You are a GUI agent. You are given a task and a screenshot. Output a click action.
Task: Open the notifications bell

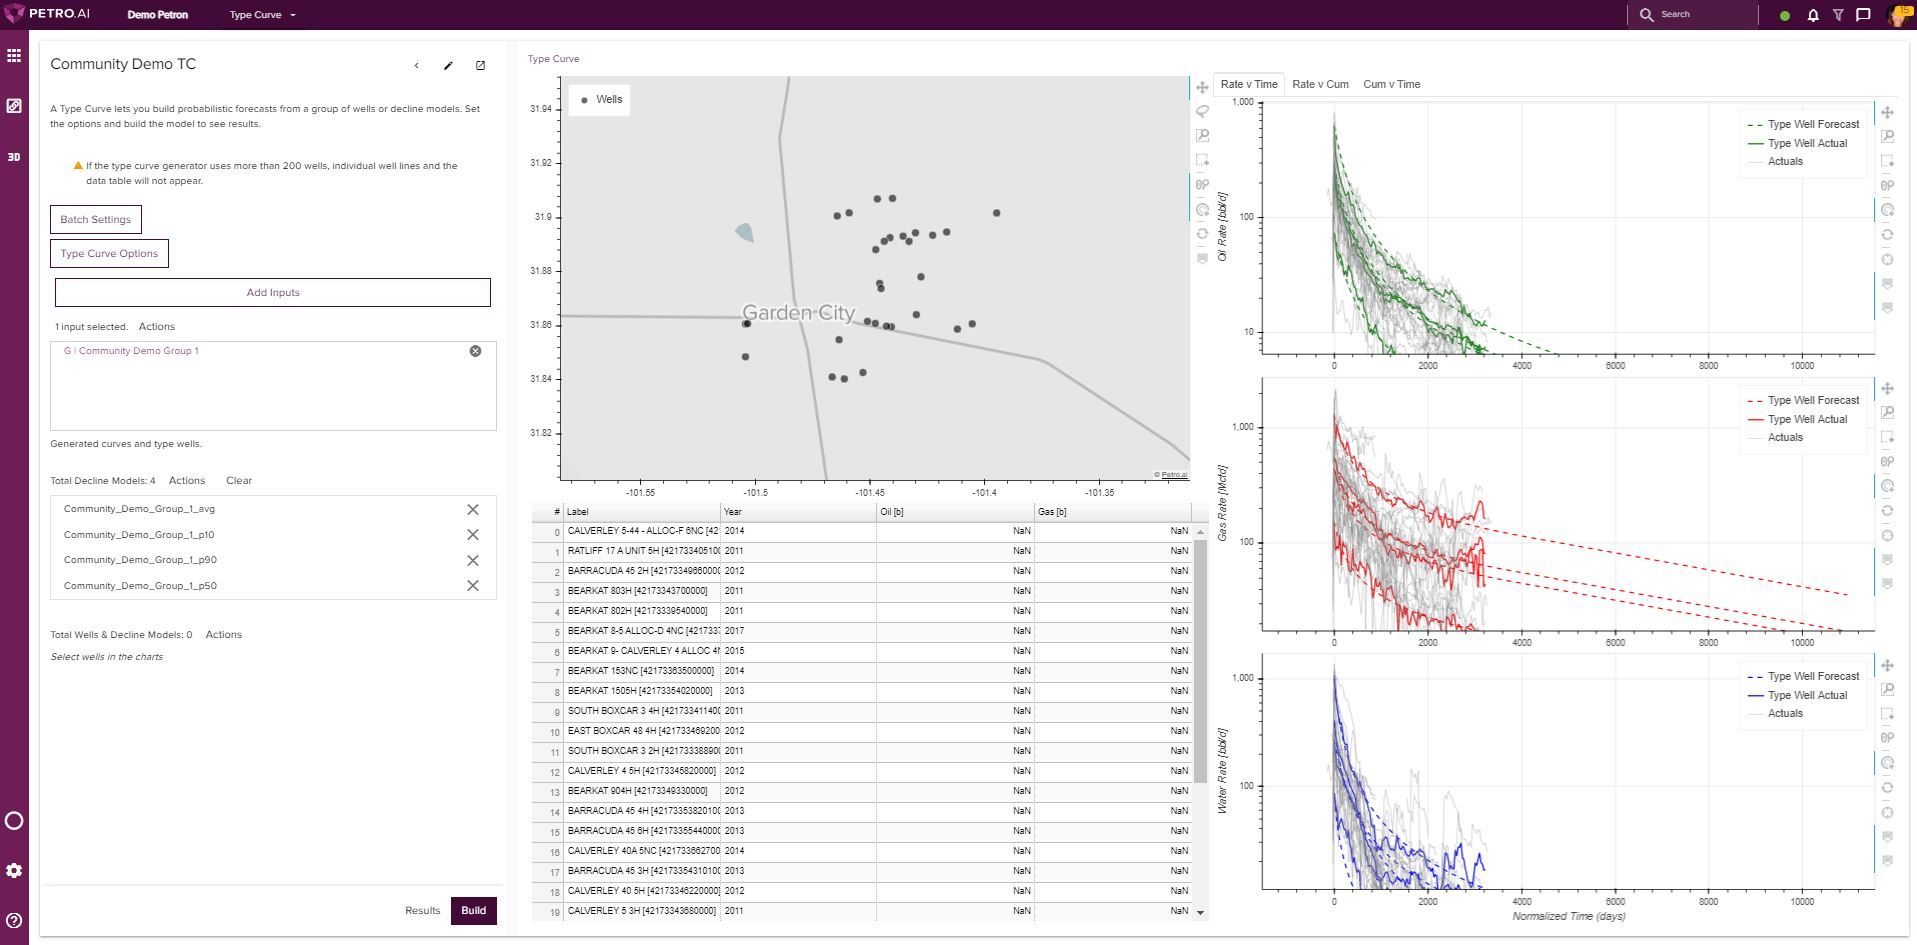[1812, 15]
